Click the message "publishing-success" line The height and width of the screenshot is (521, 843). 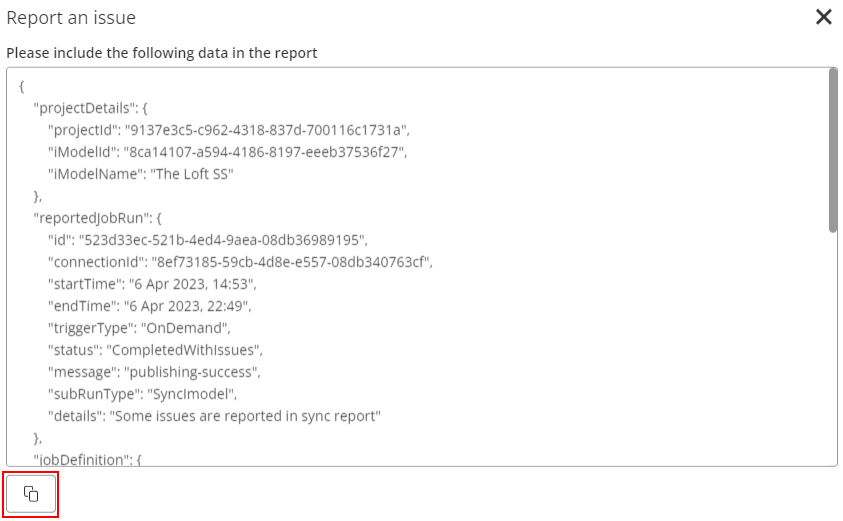click(x=154, y=372)
